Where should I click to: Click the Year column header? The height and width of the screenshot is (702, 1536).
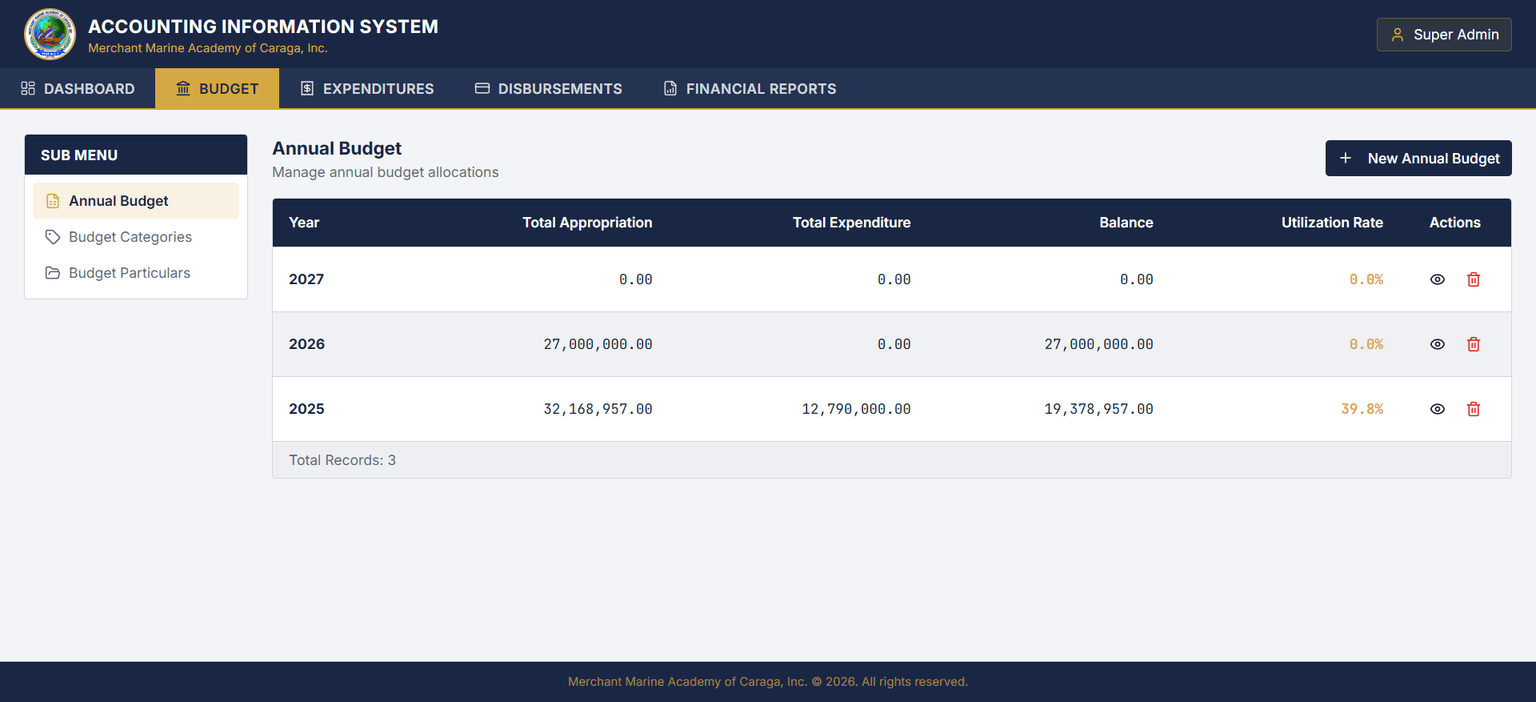[304, 223]
